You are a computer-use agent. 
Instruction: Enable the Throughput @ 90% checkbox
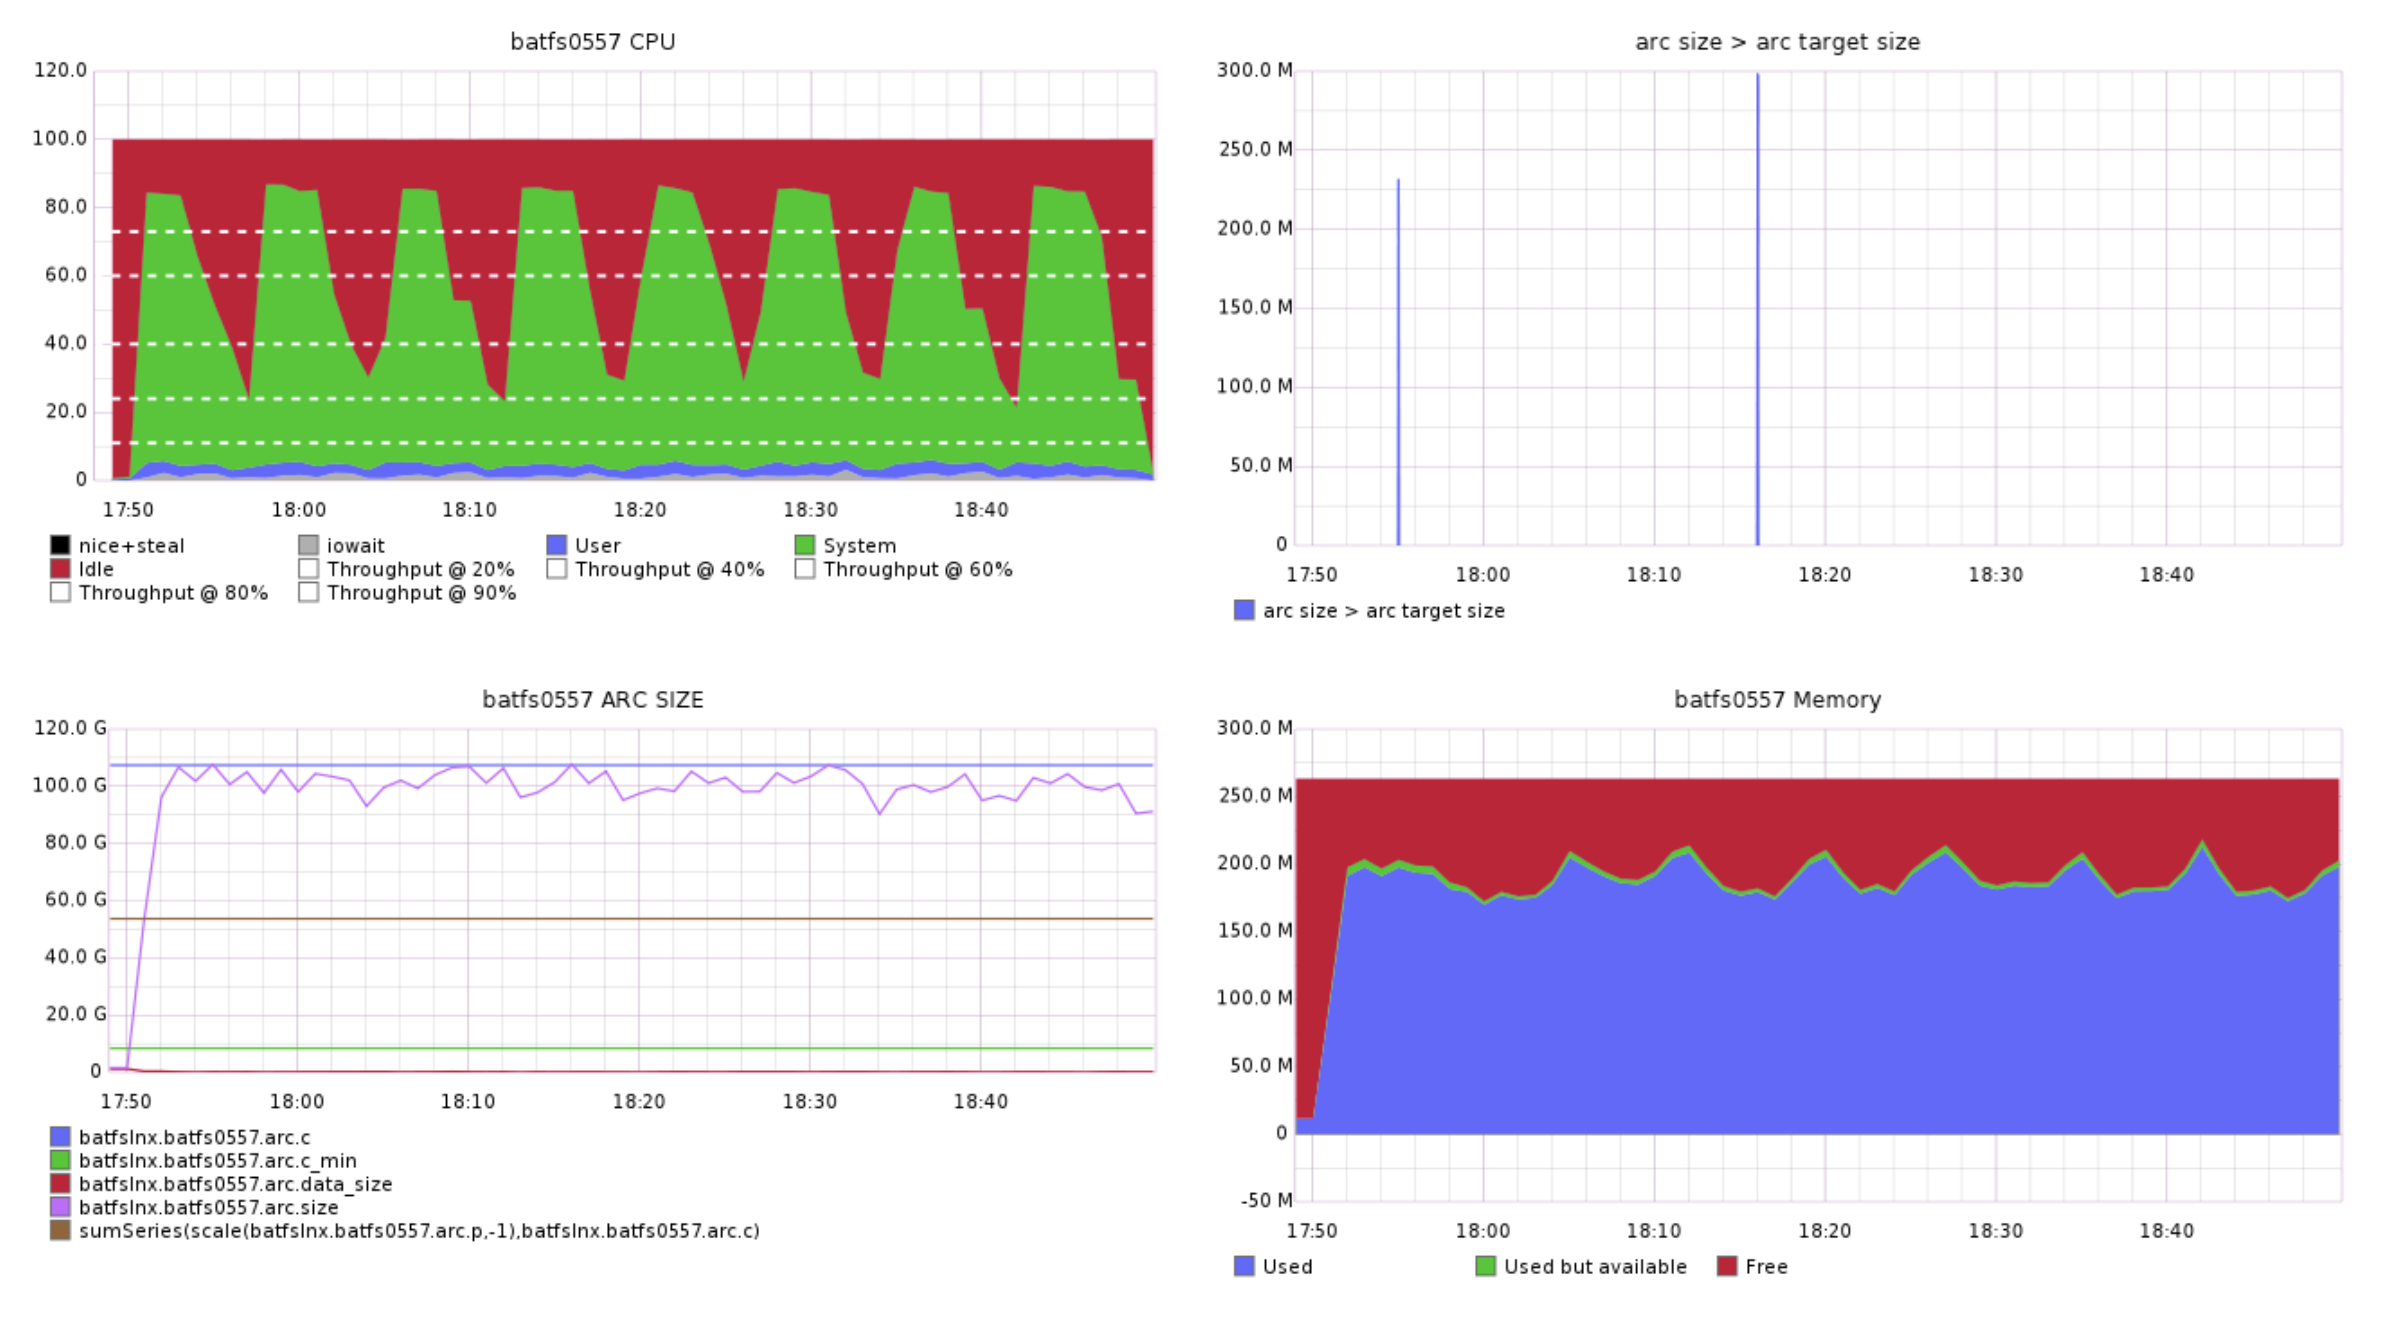pyautogui.click(x=307, y=592)
